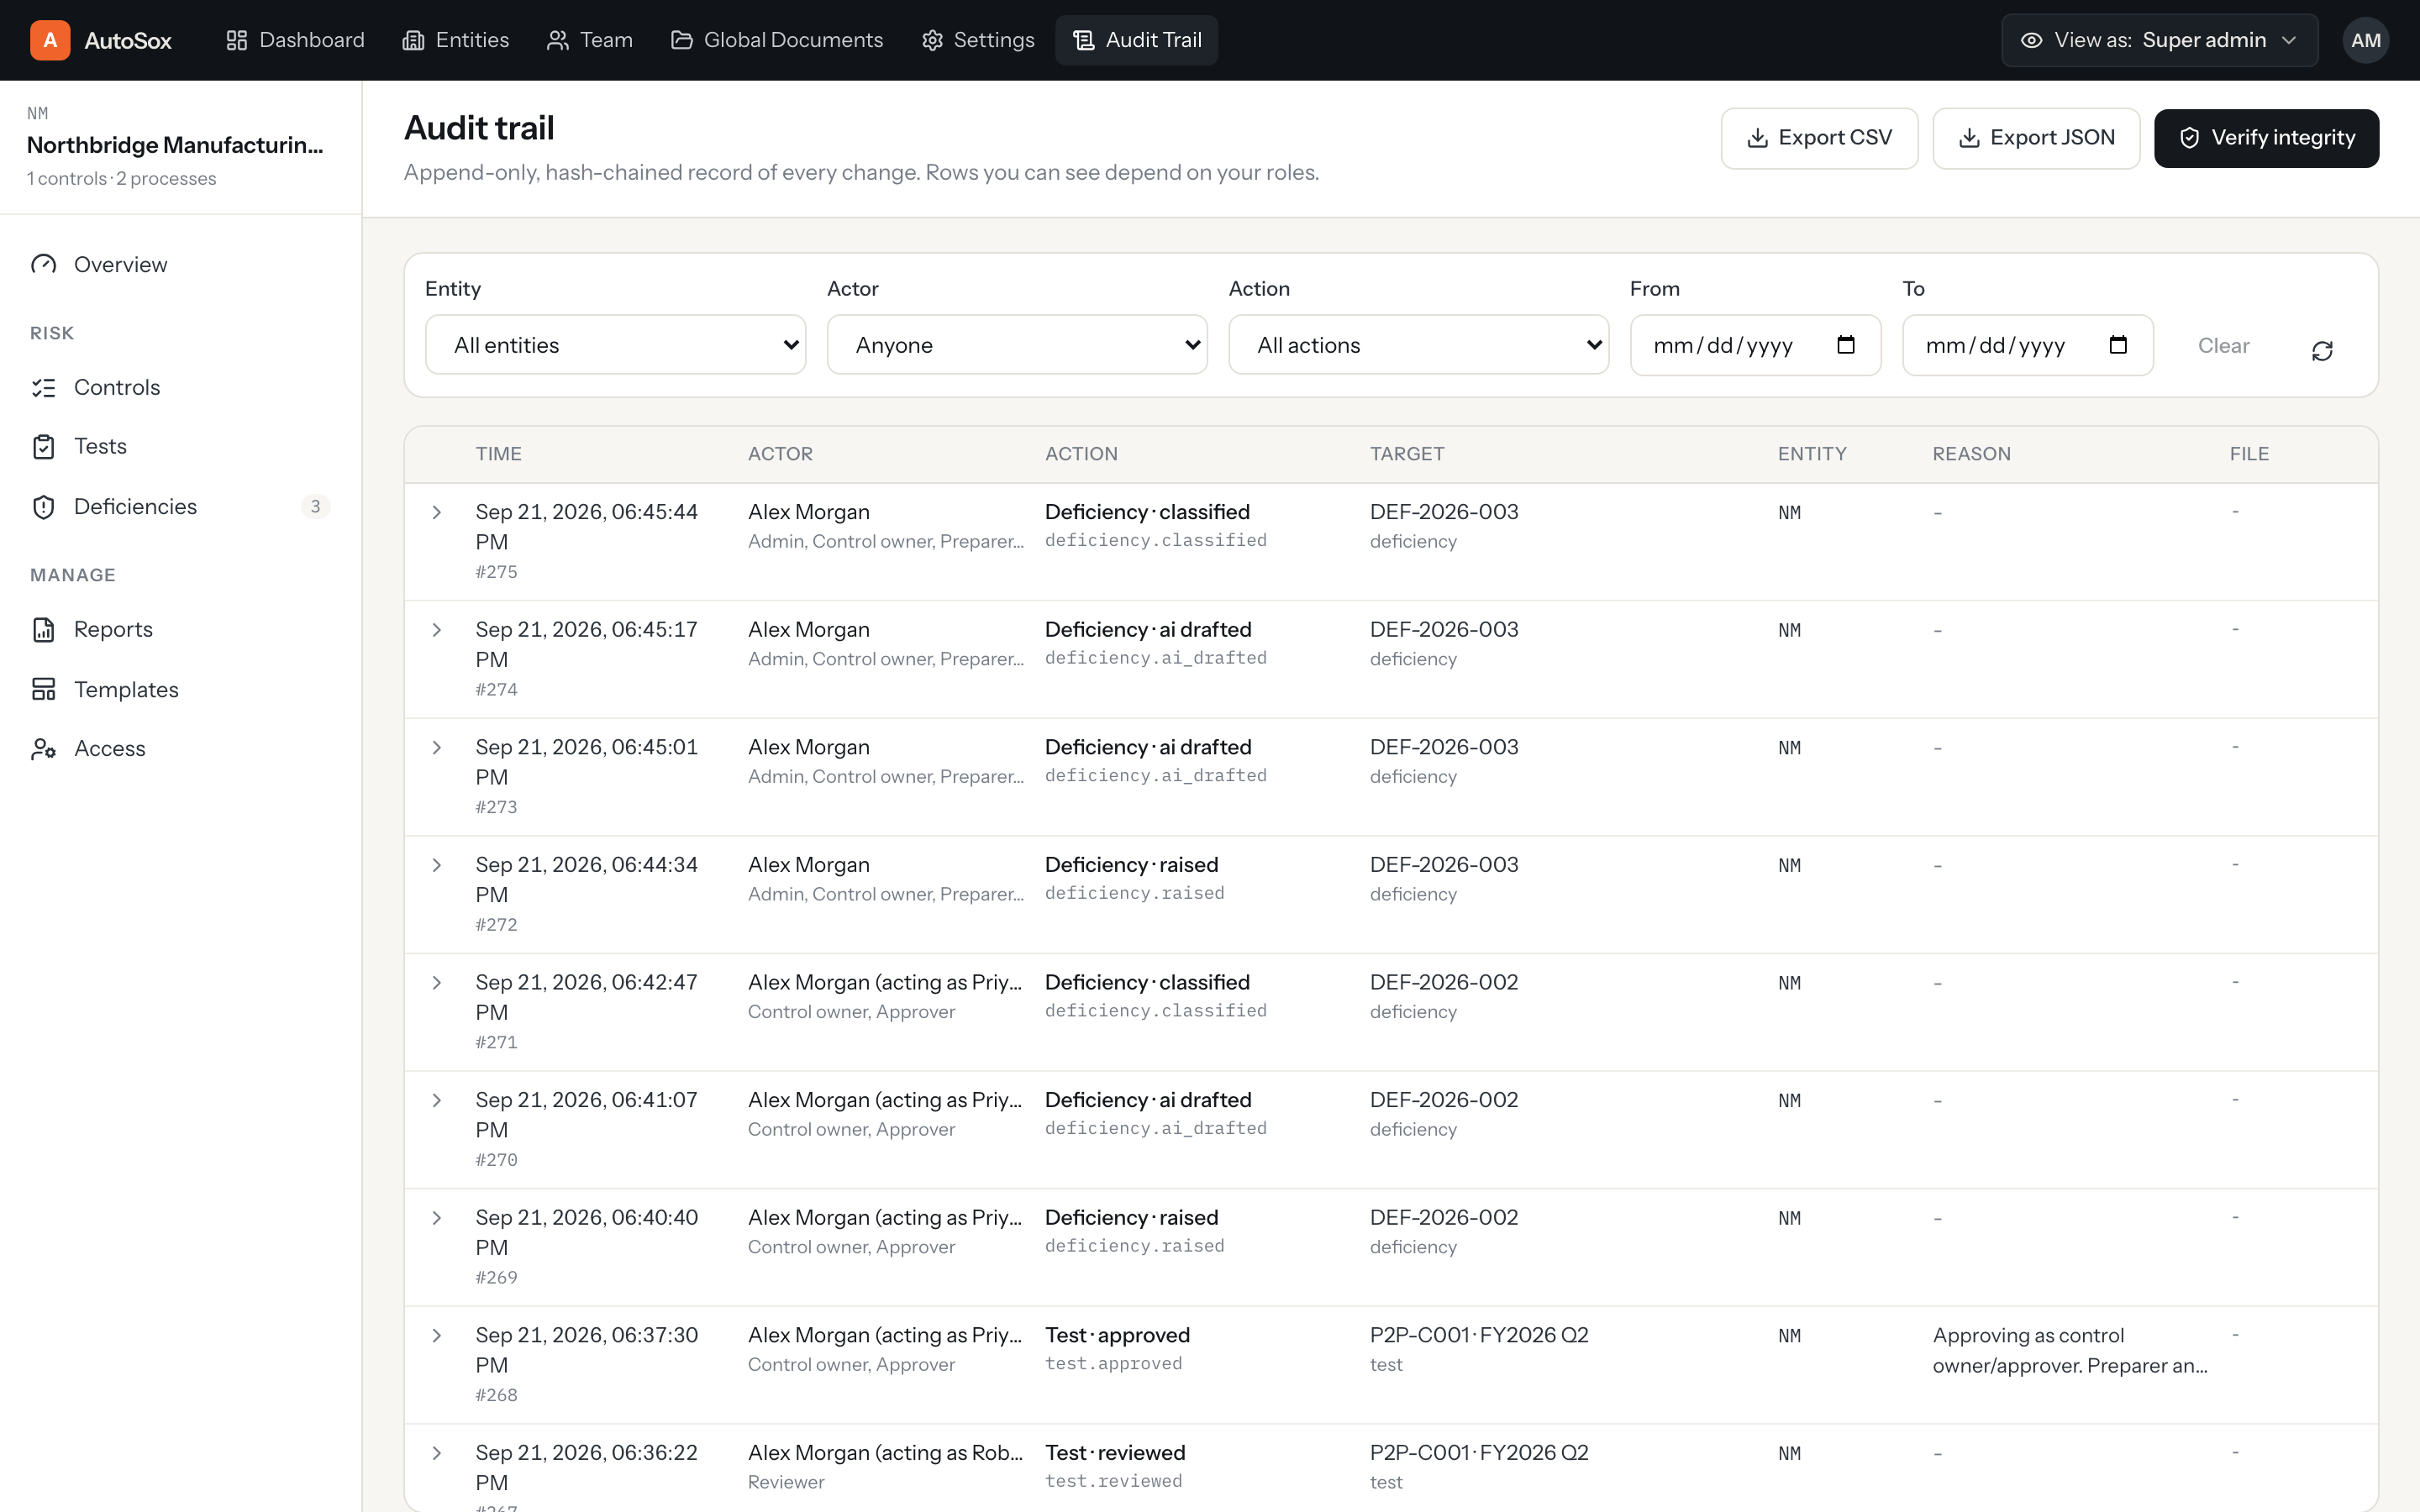Click the TIME column header

[x=498, y=454]
